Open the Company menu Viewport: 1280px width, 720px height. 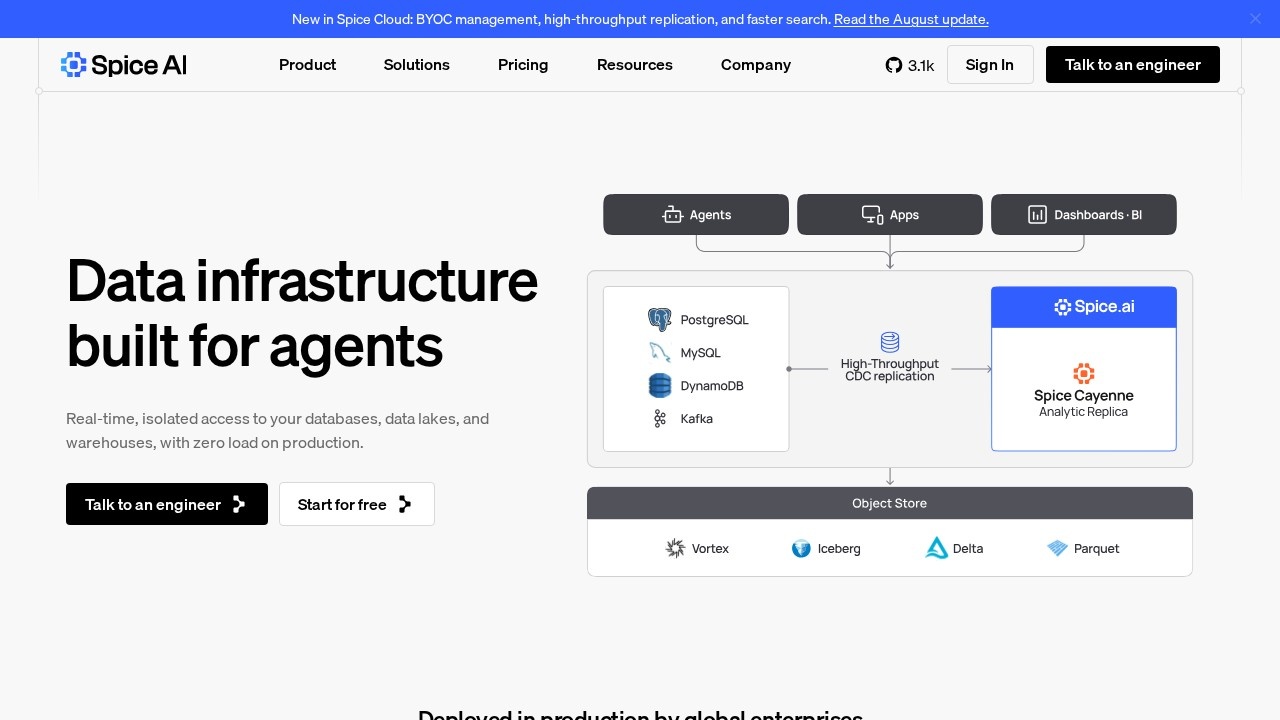click(756, 65)
